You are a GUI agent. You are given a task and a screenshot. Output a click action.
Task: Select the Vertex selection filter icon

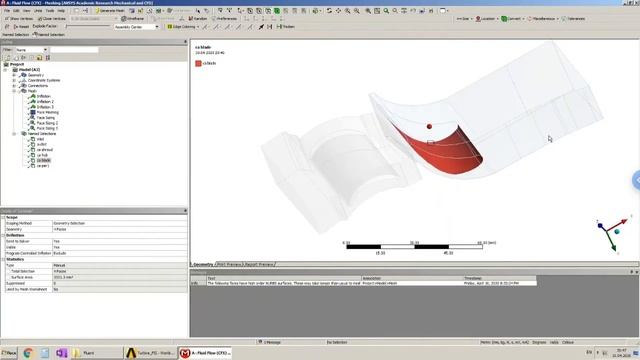click(x=250, y=11)
